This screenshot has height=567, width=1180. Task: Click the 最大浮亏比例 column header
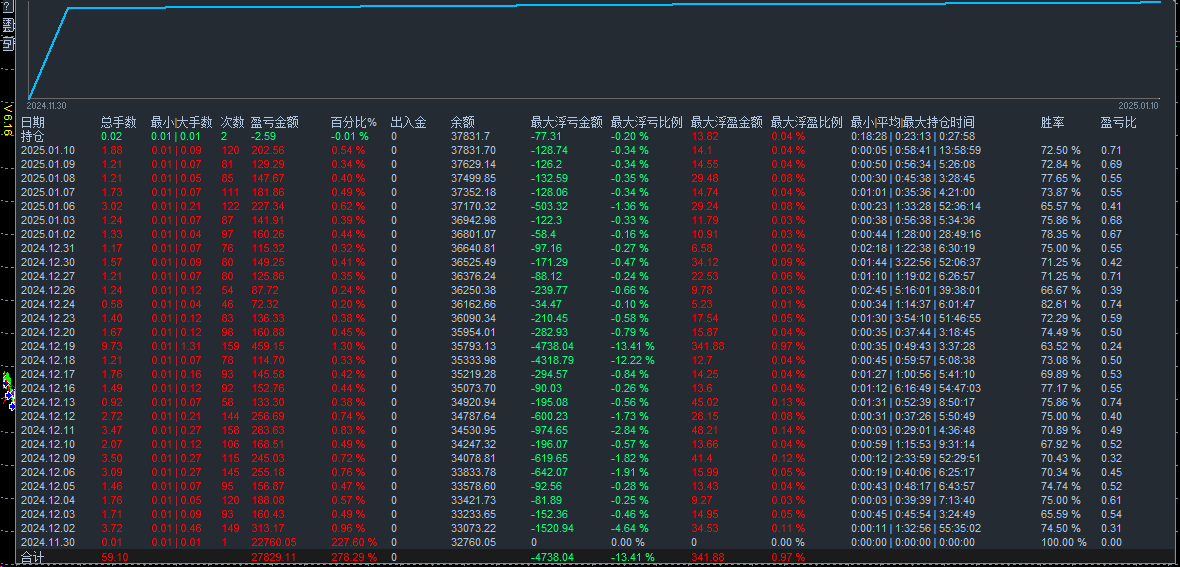(x=646, y=123)
